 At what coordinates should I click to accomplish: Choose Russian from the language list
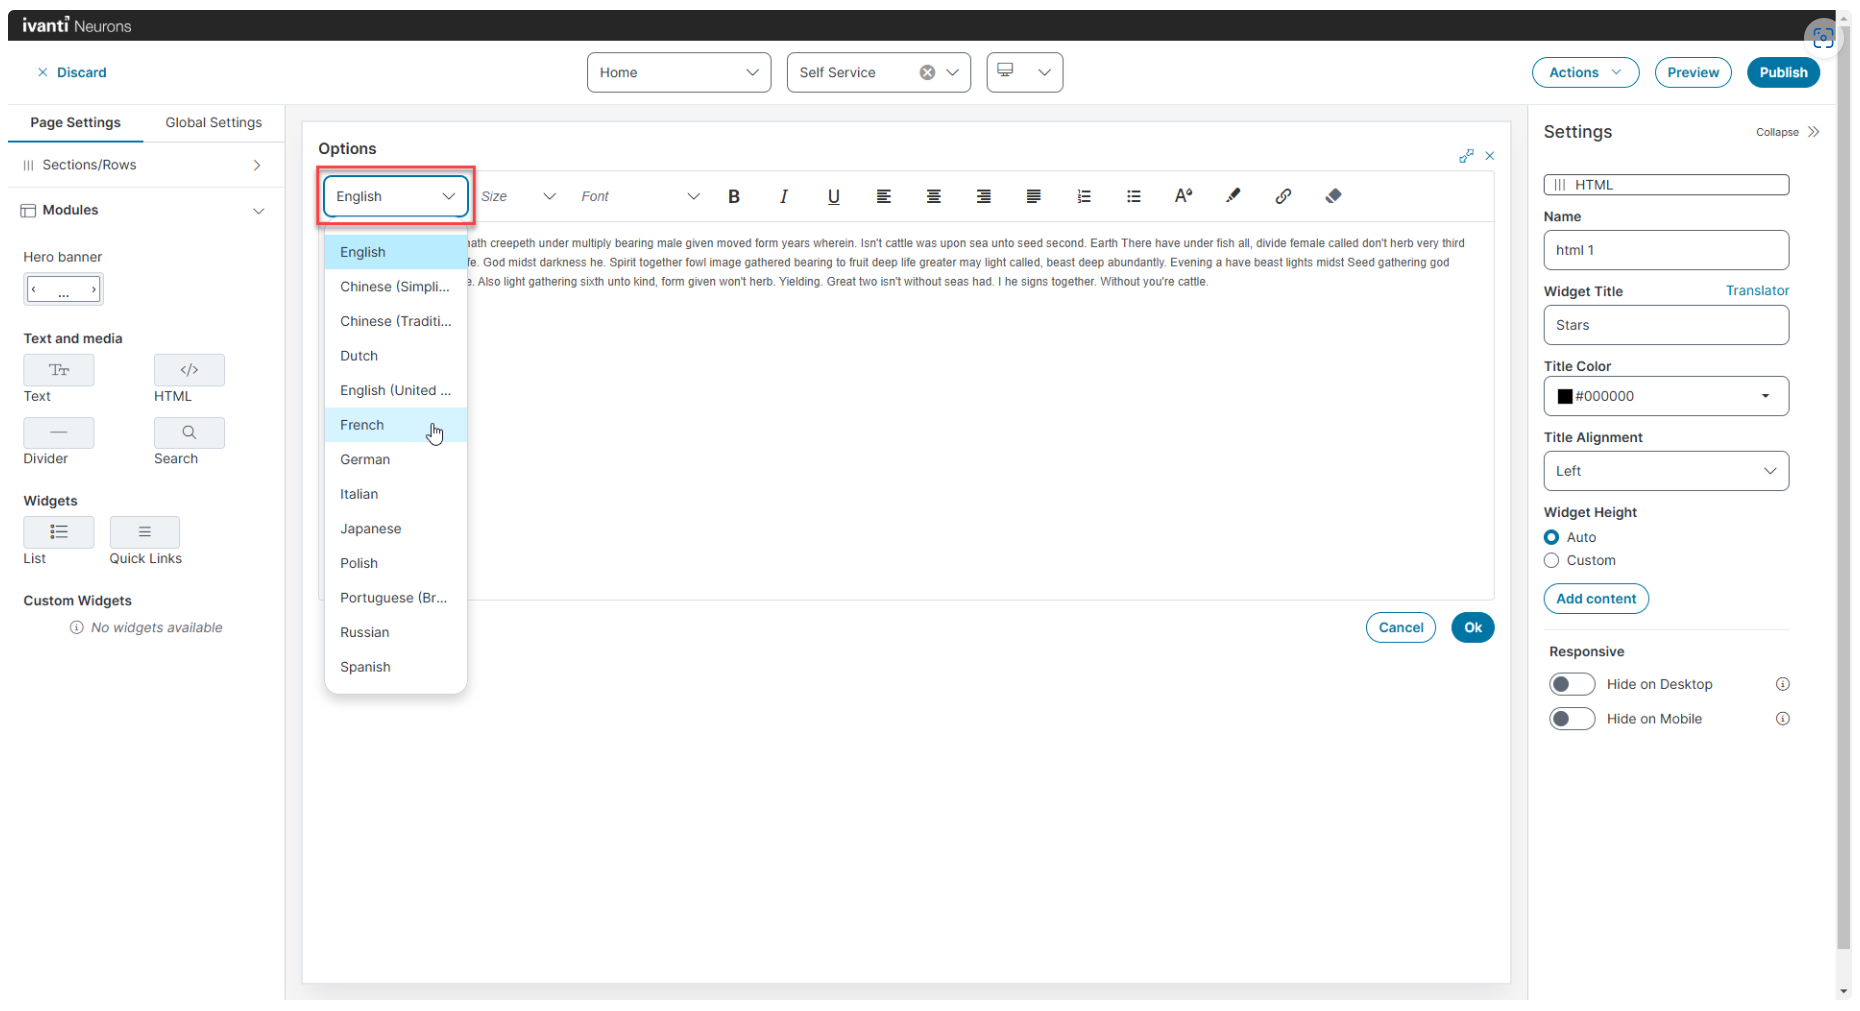(x=396, y=633)
